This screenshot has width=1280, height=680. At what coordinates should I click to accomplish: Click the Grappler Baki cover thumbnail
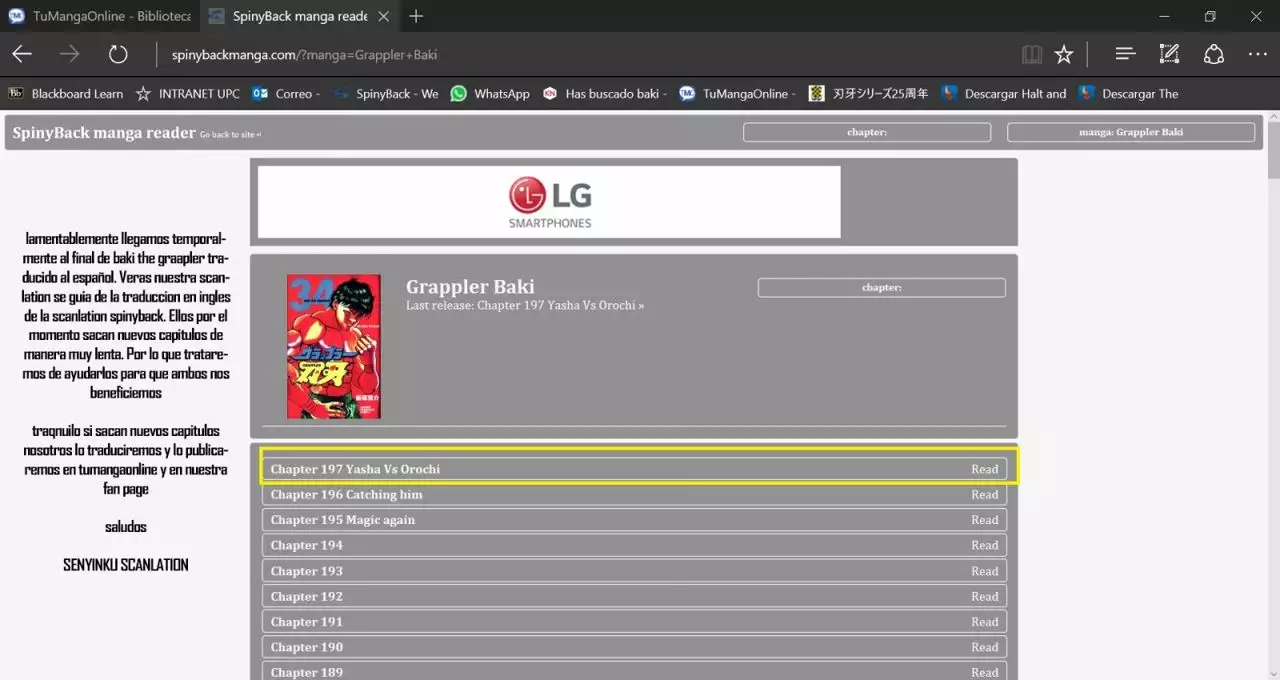click(333, 346)
